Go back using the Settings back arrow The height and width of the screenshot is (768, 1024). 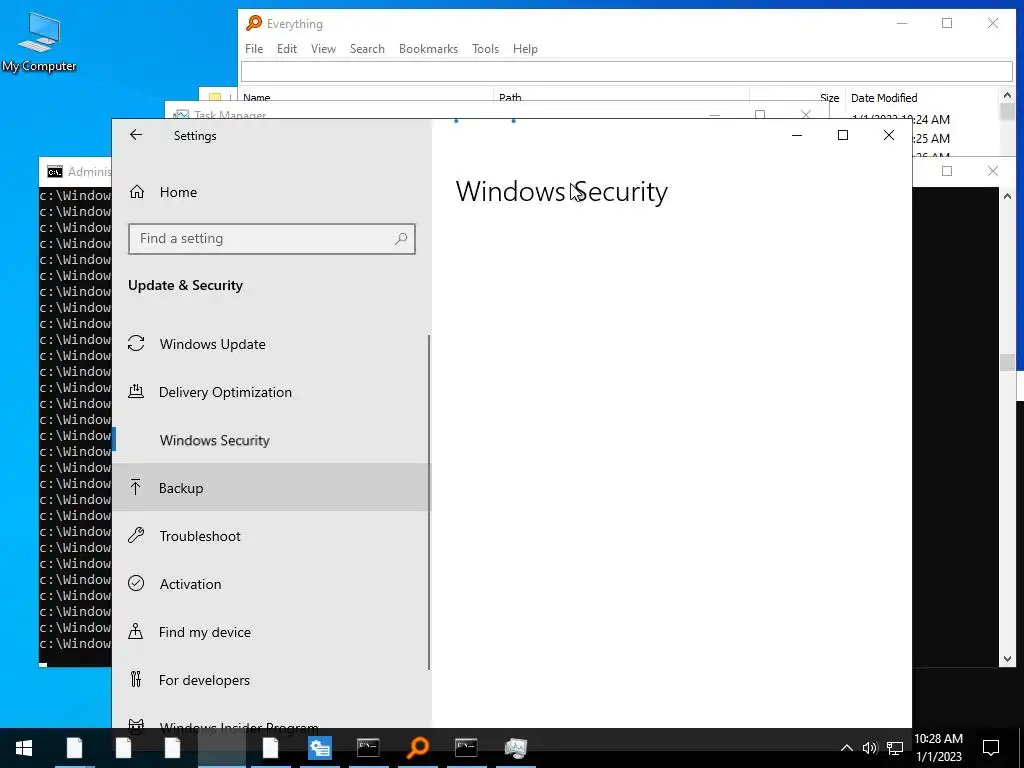136,135
